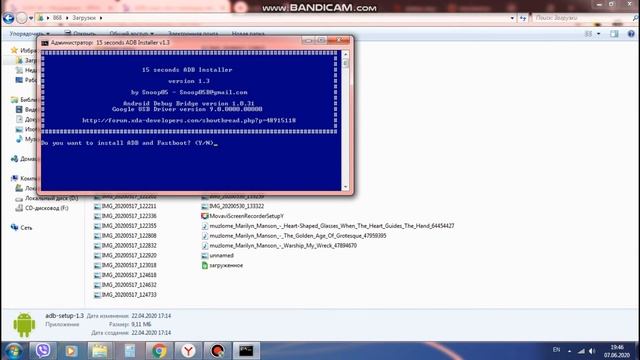Click the Загрузки segment in the address bar
Screen dimensions: 640x360
tap(84, 18)
